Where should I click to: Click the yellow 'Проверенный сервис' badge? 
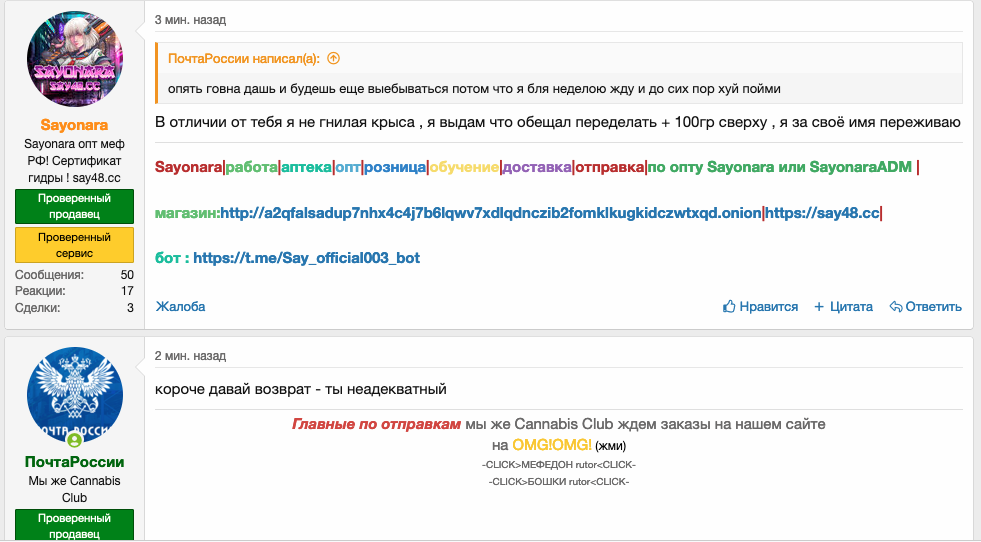click(74, 246)
